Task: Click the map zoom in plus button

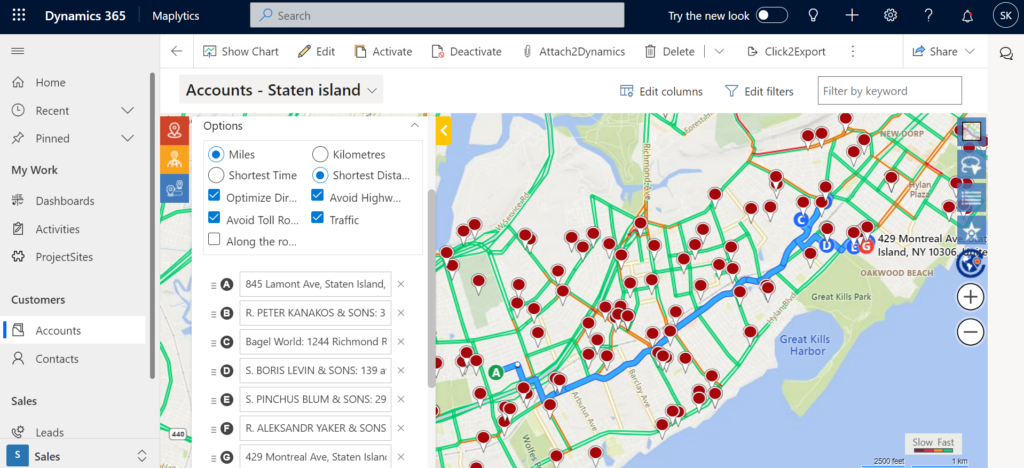Action: tap(970, 297)
